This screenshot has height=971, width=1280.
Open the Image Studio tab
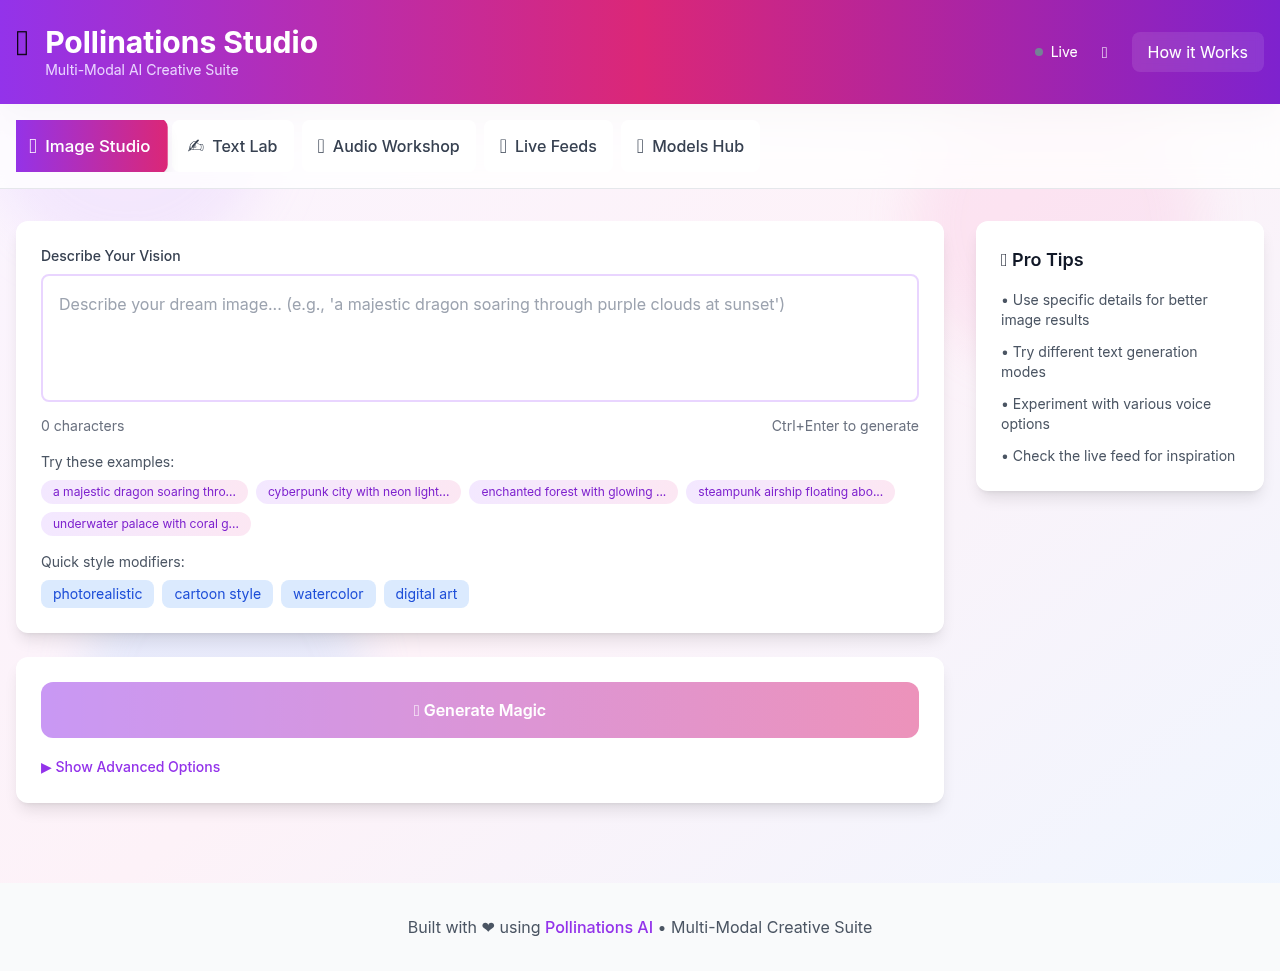(x=91, y=146)
